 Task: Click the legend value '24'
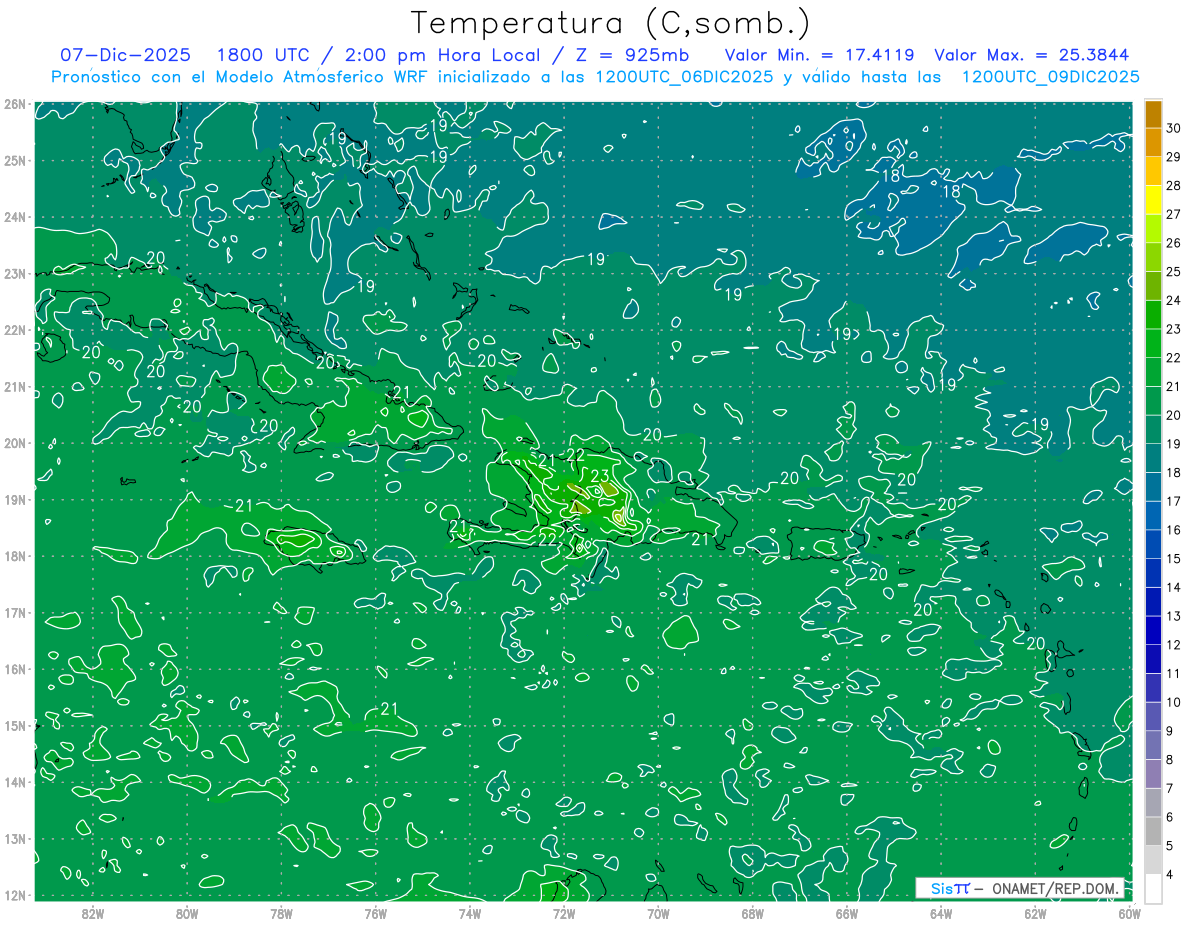tap(1173, 301)
